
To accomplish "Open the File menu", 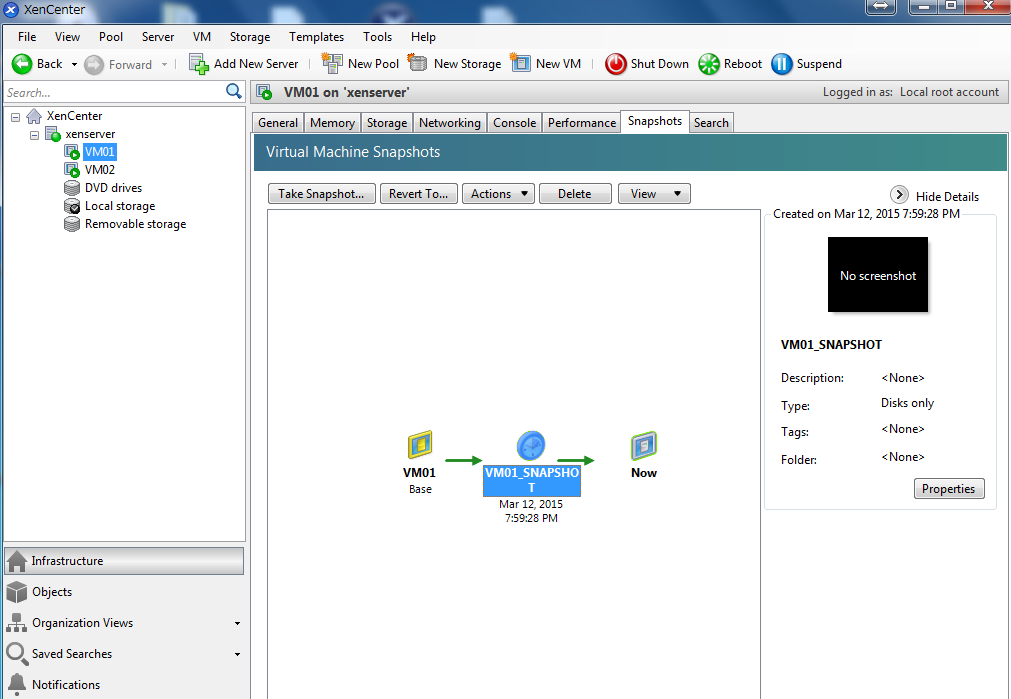I will (27, 37).
